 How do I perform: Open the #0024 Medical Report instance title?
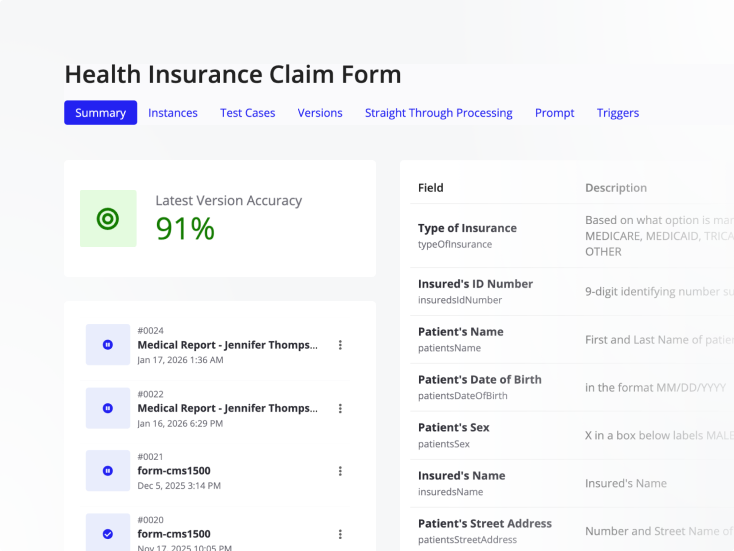227,345
